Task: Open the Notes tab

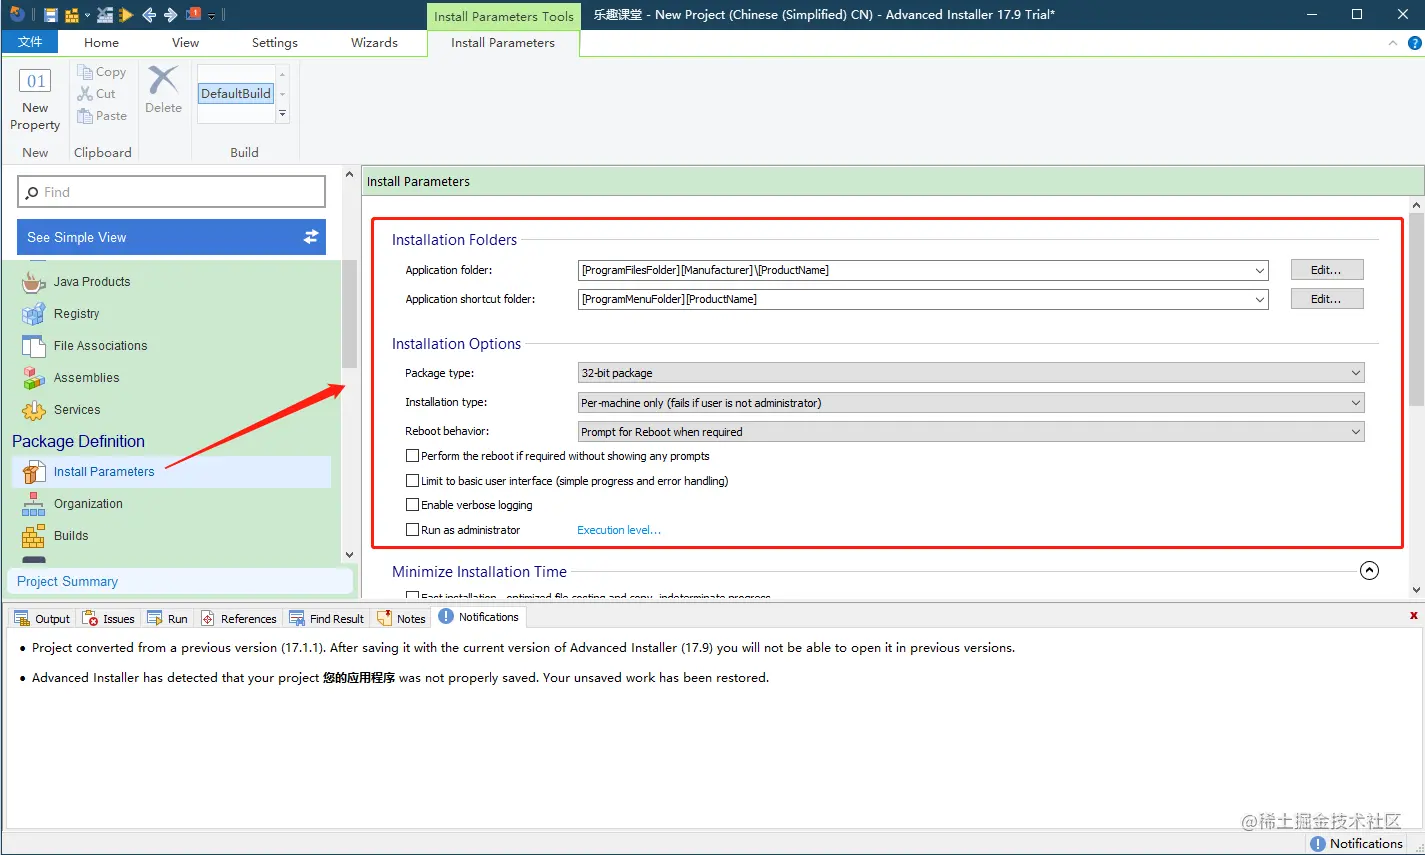Action: point(401,619)
